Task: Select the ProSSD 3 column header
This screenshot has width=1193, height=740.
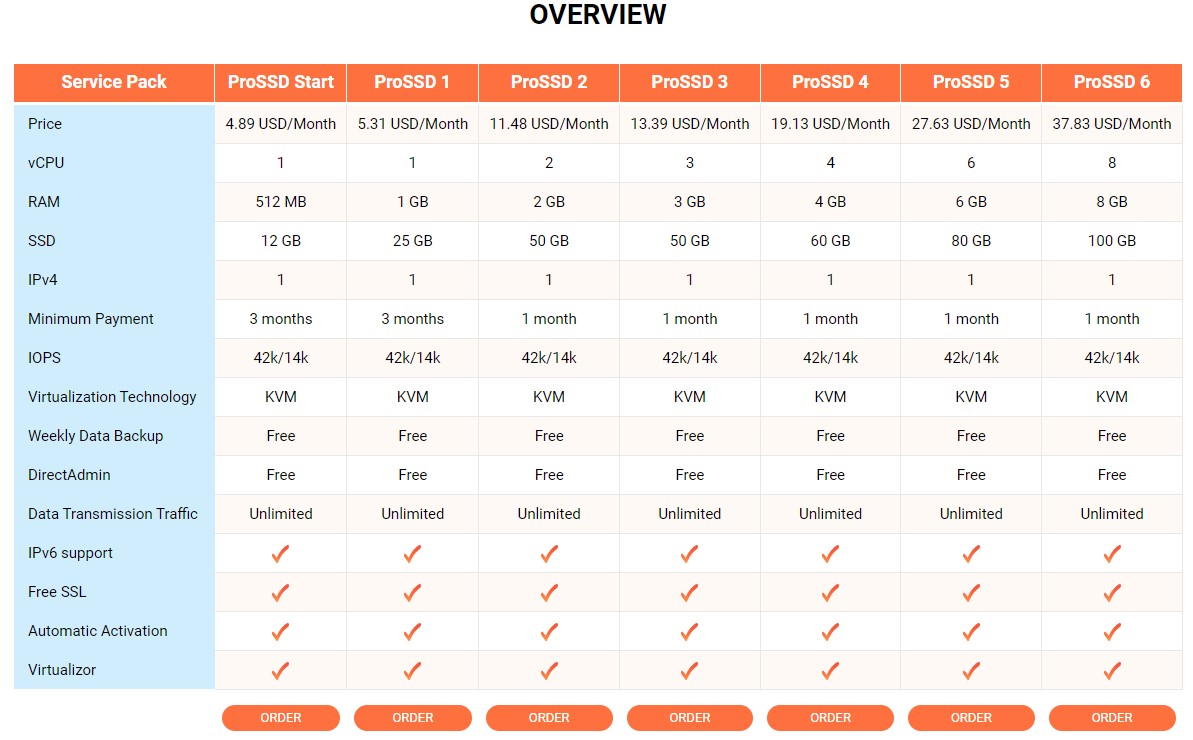Action: [x=690, y=82]
